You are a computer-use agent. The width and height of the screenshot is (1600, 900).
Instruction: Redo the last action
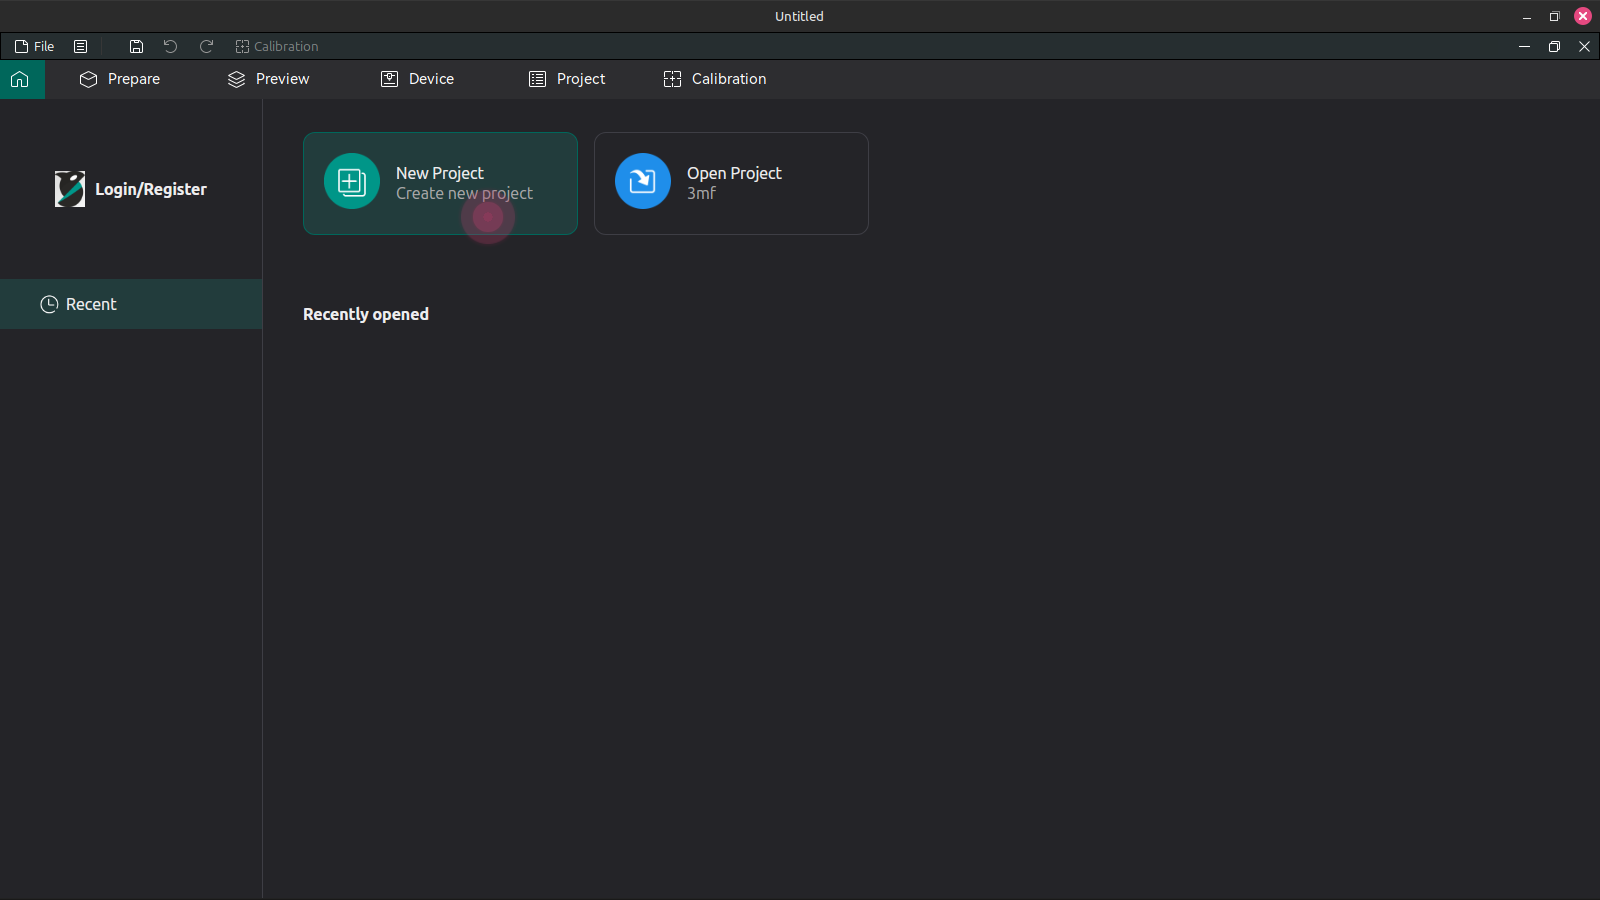coord(206,46)
